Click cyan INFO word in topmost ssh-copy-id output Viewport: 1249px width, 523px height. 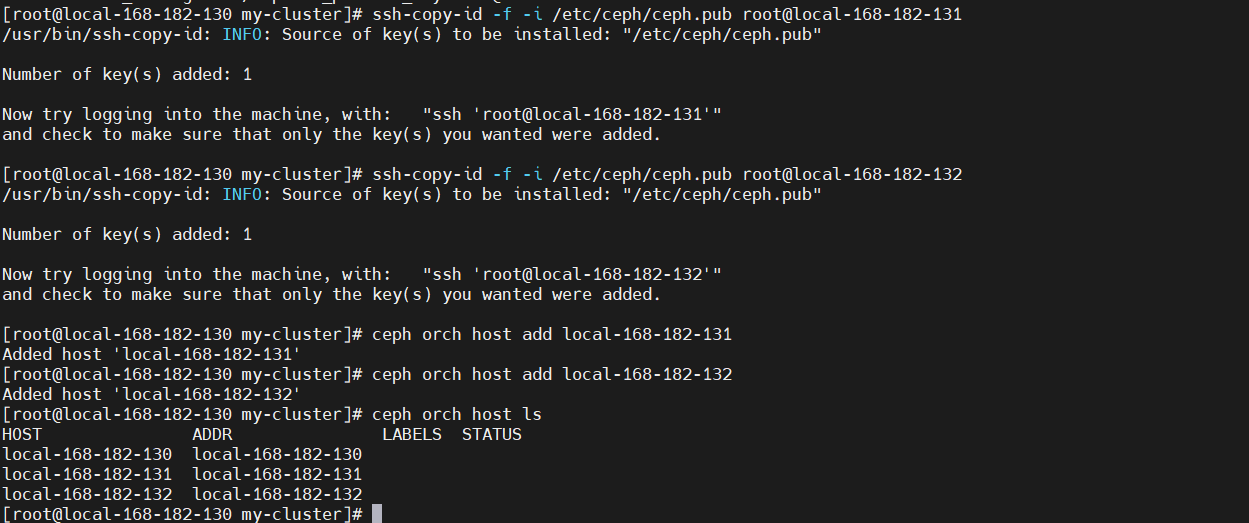click(242, 34)
